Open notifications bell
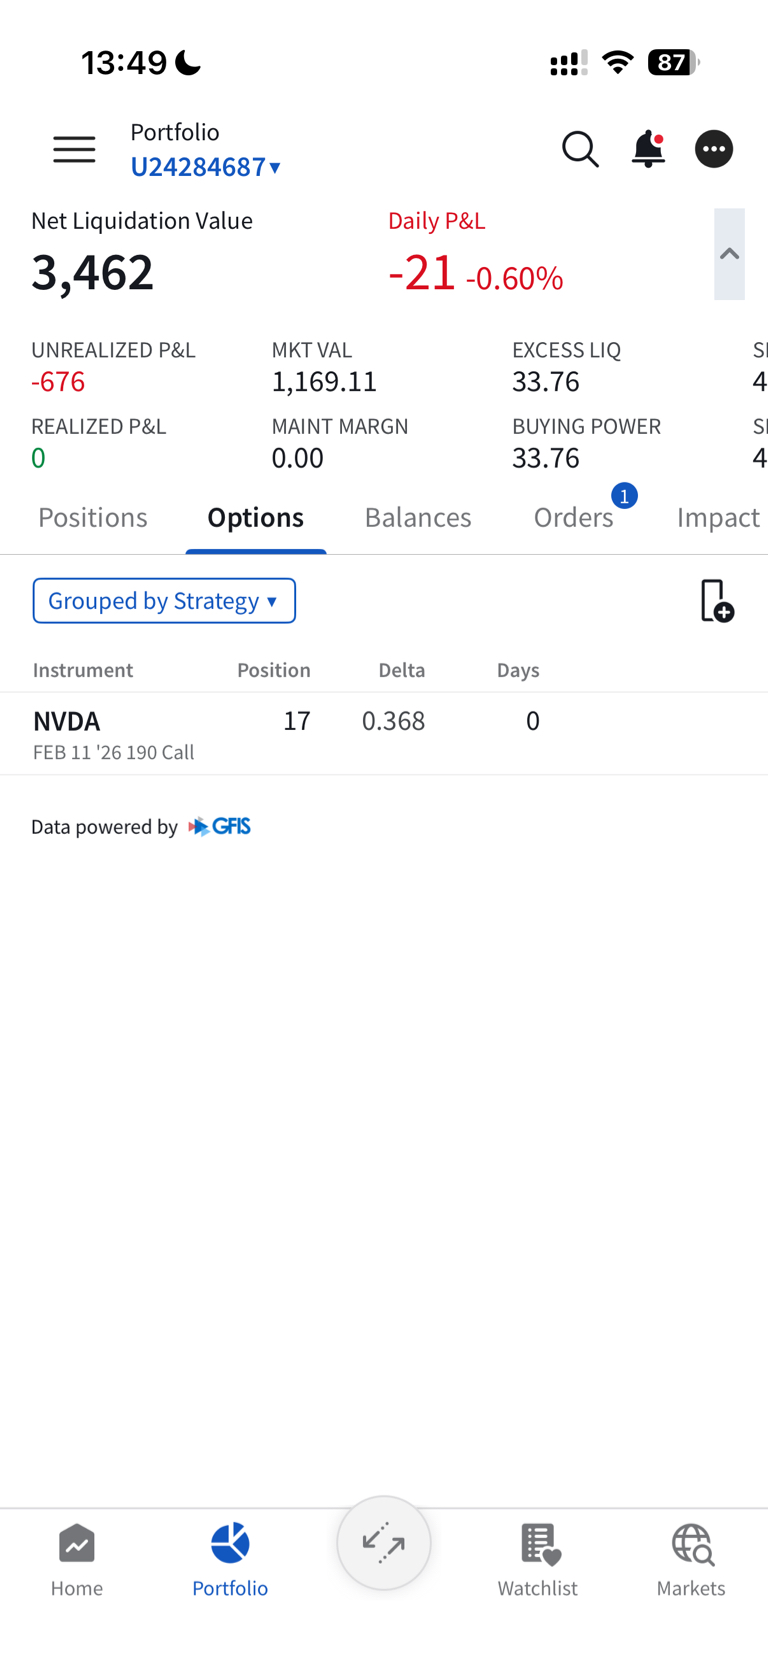768x1670 pixels. (x=648, y=150)
